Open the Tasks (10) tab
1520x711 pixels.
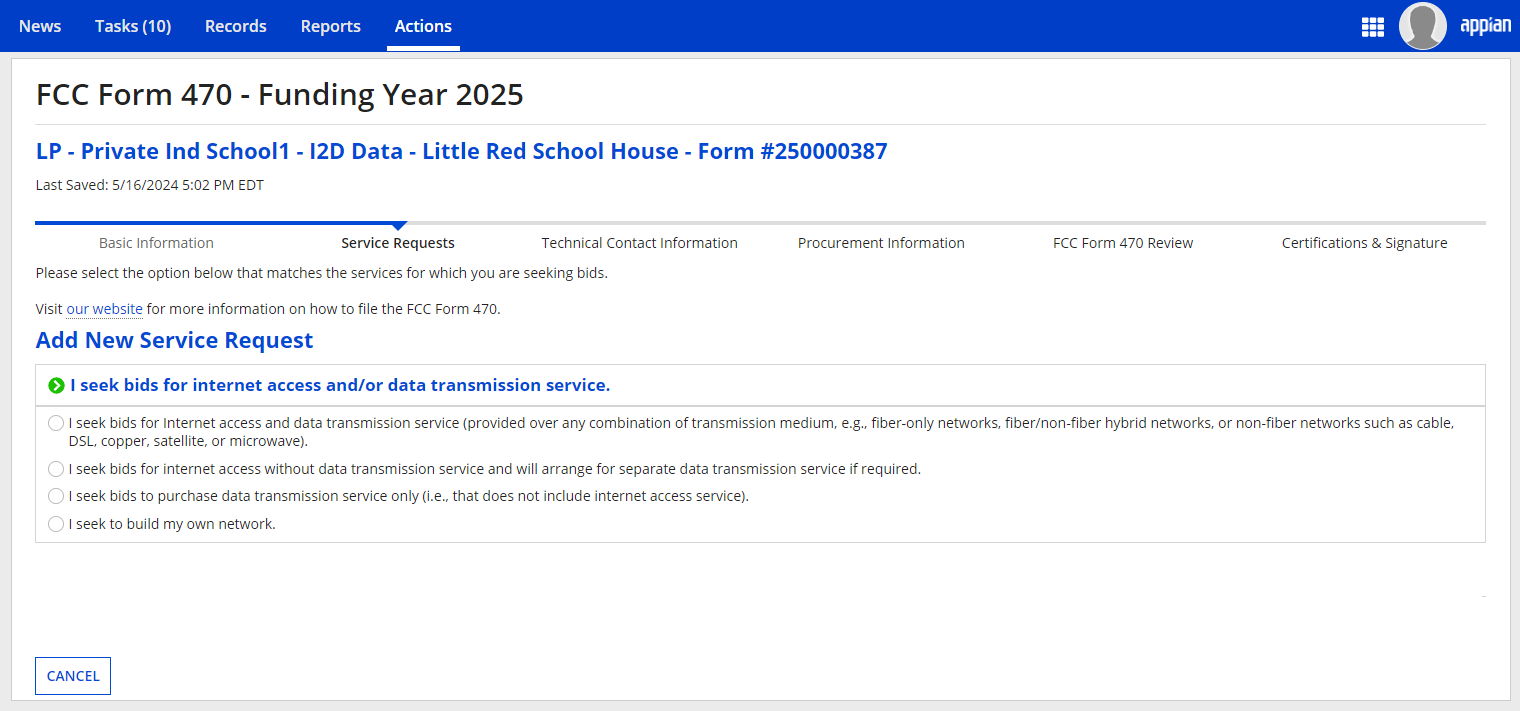[133, 26]
